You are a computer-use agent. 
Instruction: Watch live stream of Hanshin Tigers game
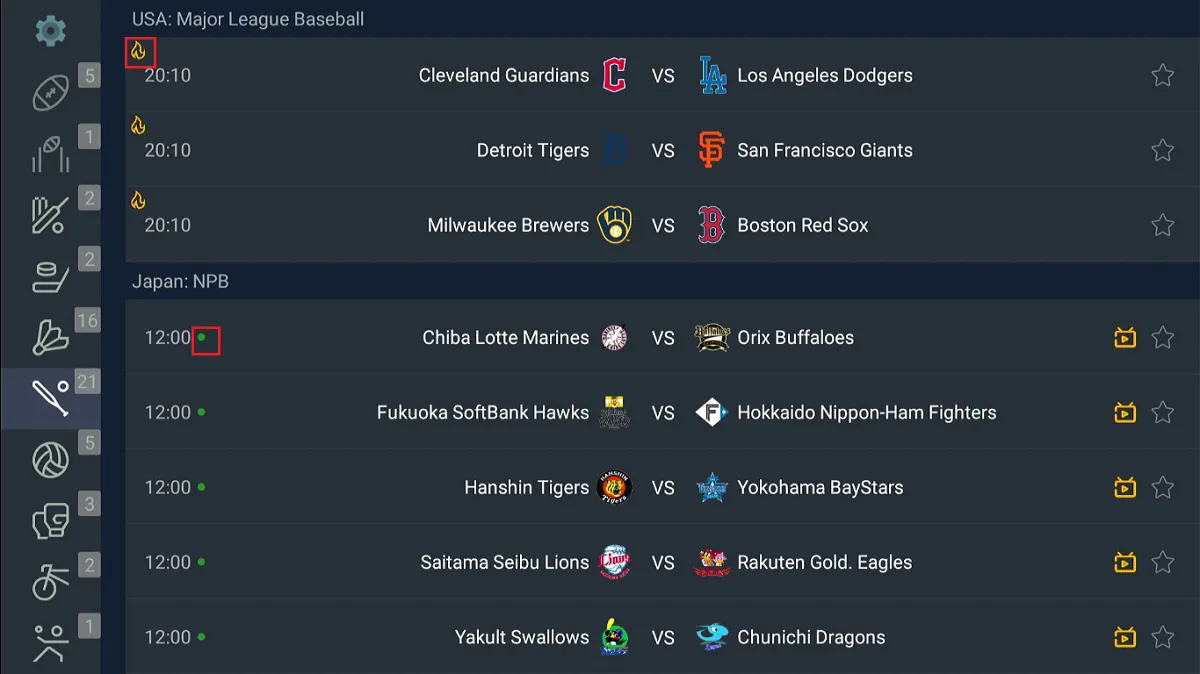pyautogui.click(x=1125, y=488)
